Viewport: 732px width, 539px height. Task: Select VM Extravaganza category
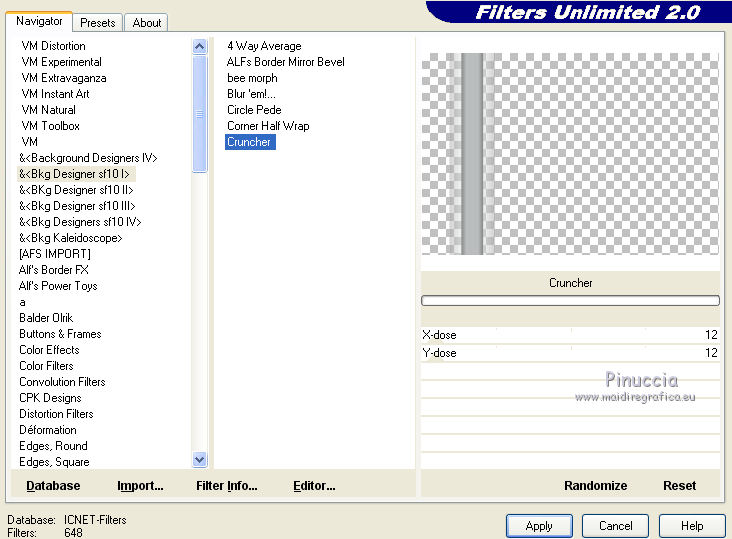[64, 78]
